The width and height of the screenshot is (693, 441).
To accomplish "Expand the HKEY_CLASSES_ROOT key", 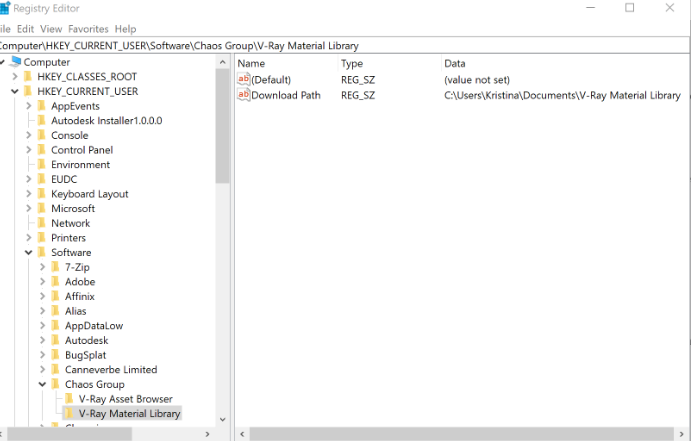I will click(15, 76).
